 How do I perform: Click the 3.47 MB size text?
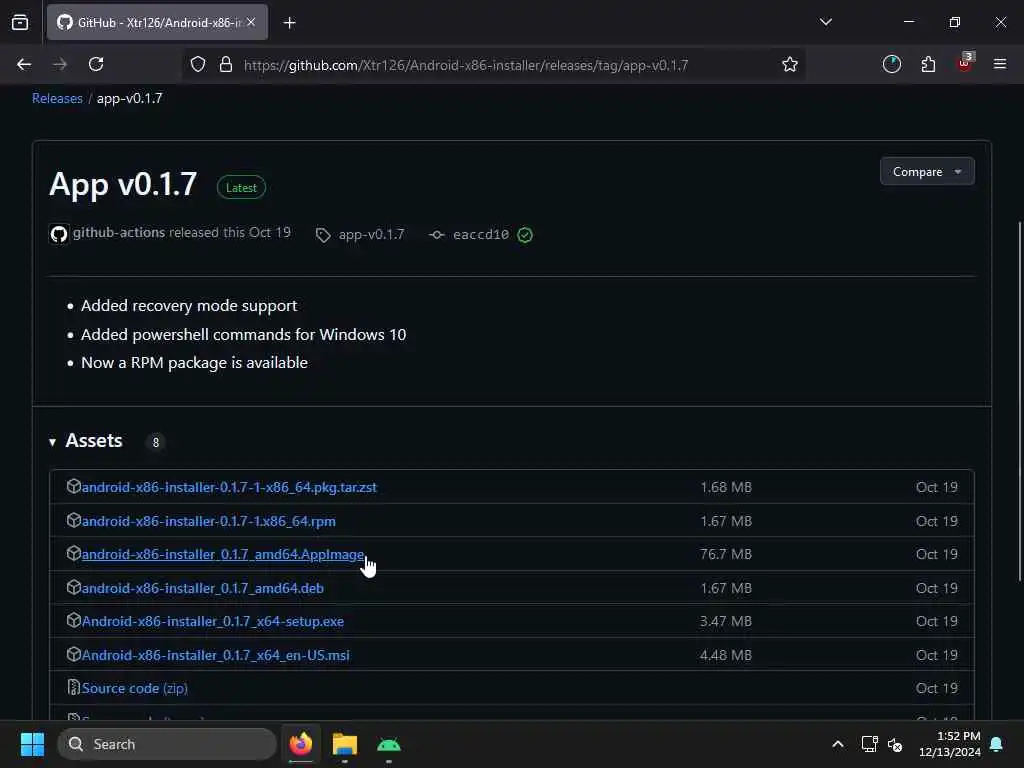click(726, 622)
